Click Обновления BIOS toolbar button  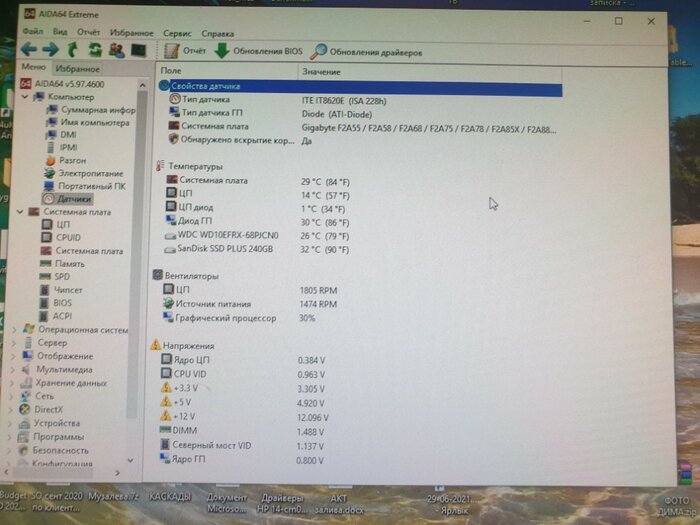coord(258,51)
